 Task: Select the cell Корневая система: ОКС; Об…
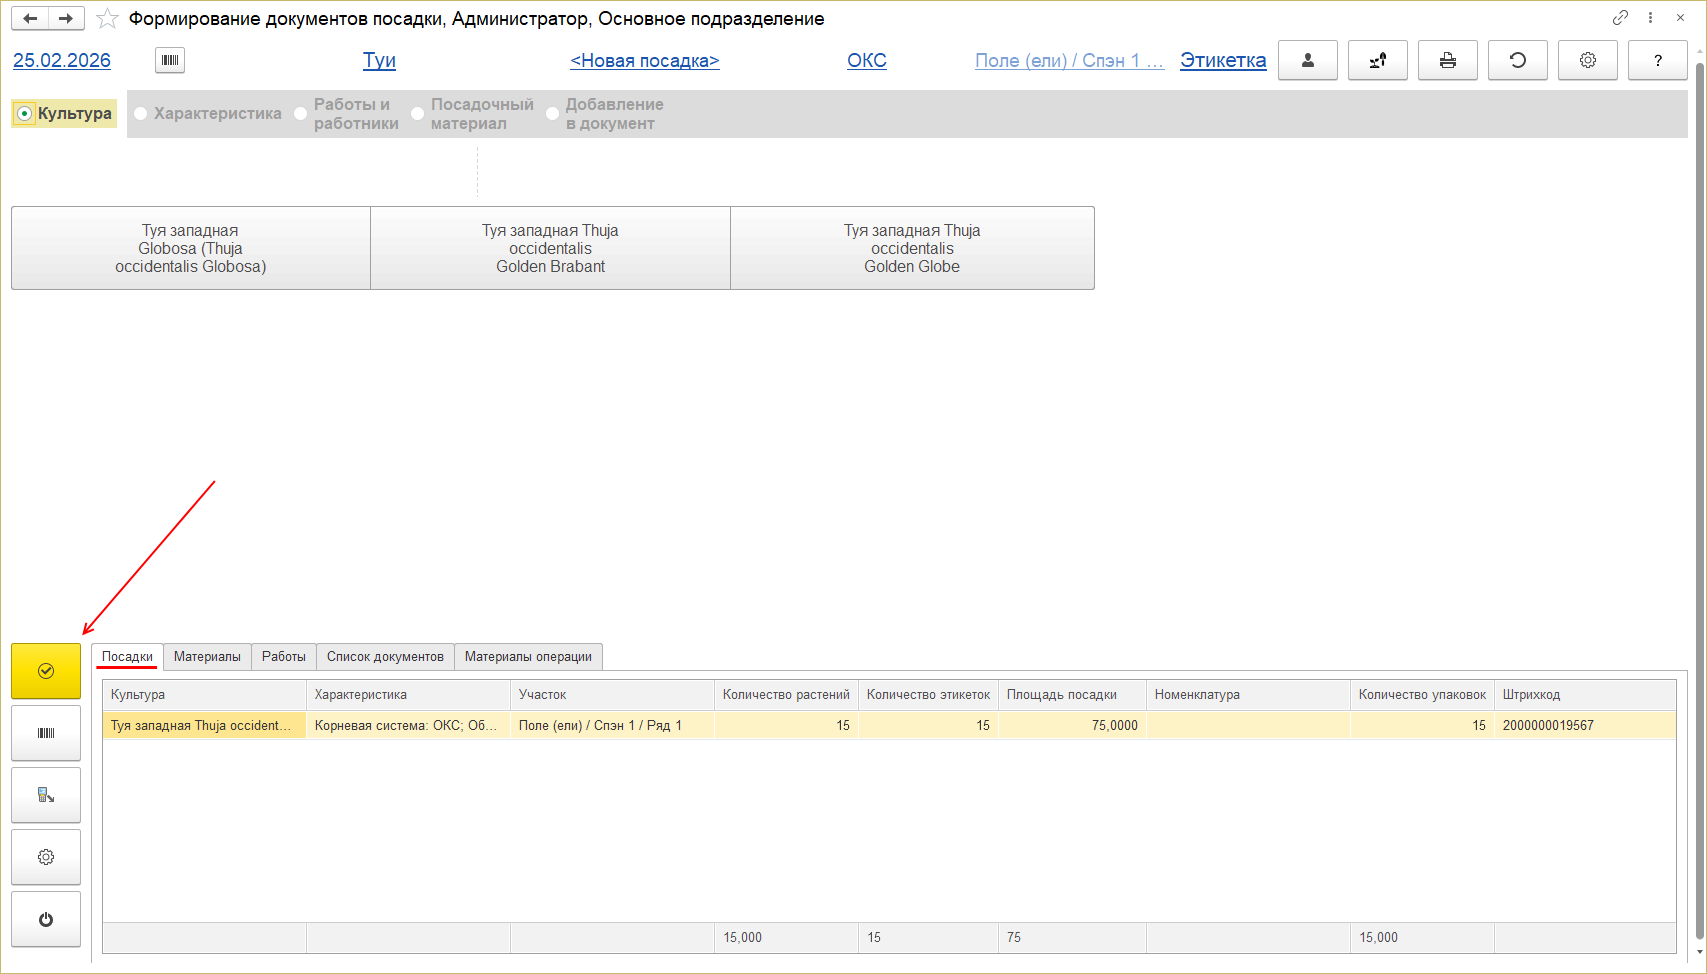408,726
